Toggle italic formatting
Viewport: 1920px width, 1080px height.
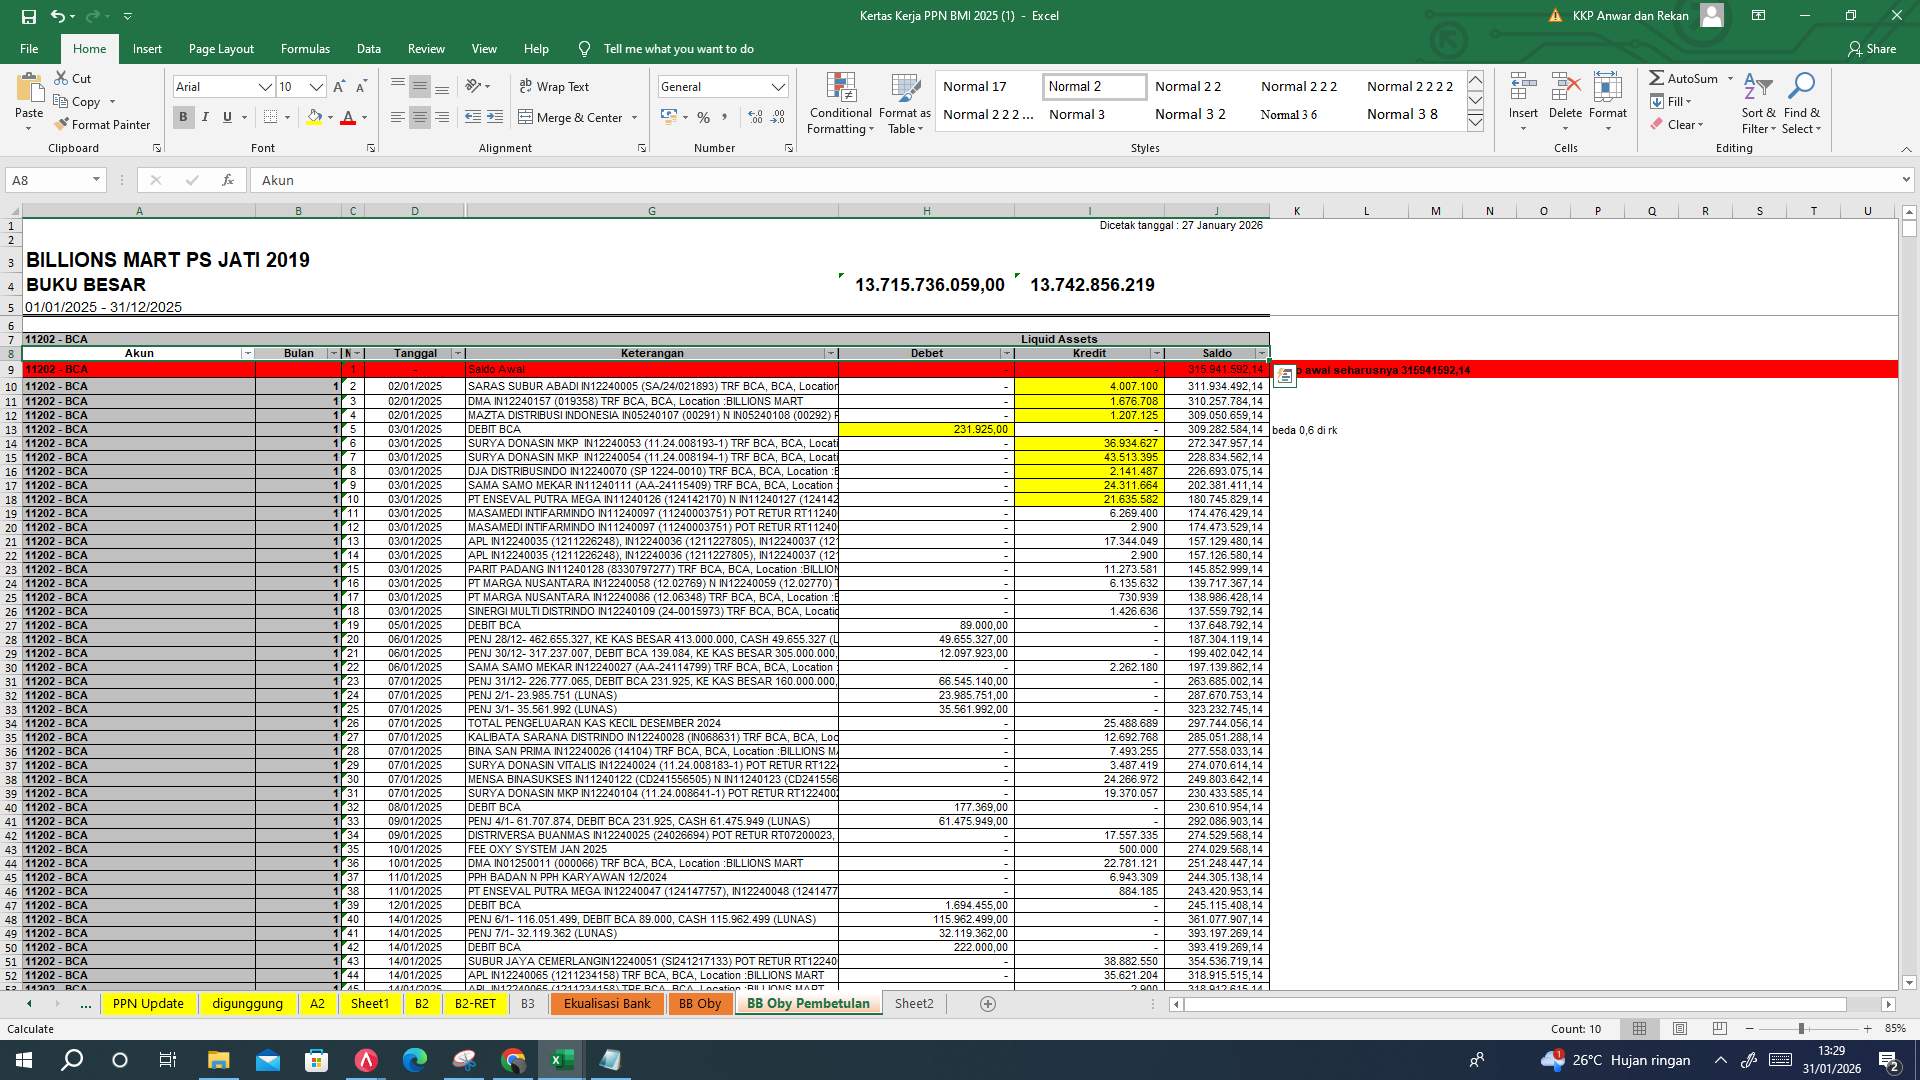point(204,117)
